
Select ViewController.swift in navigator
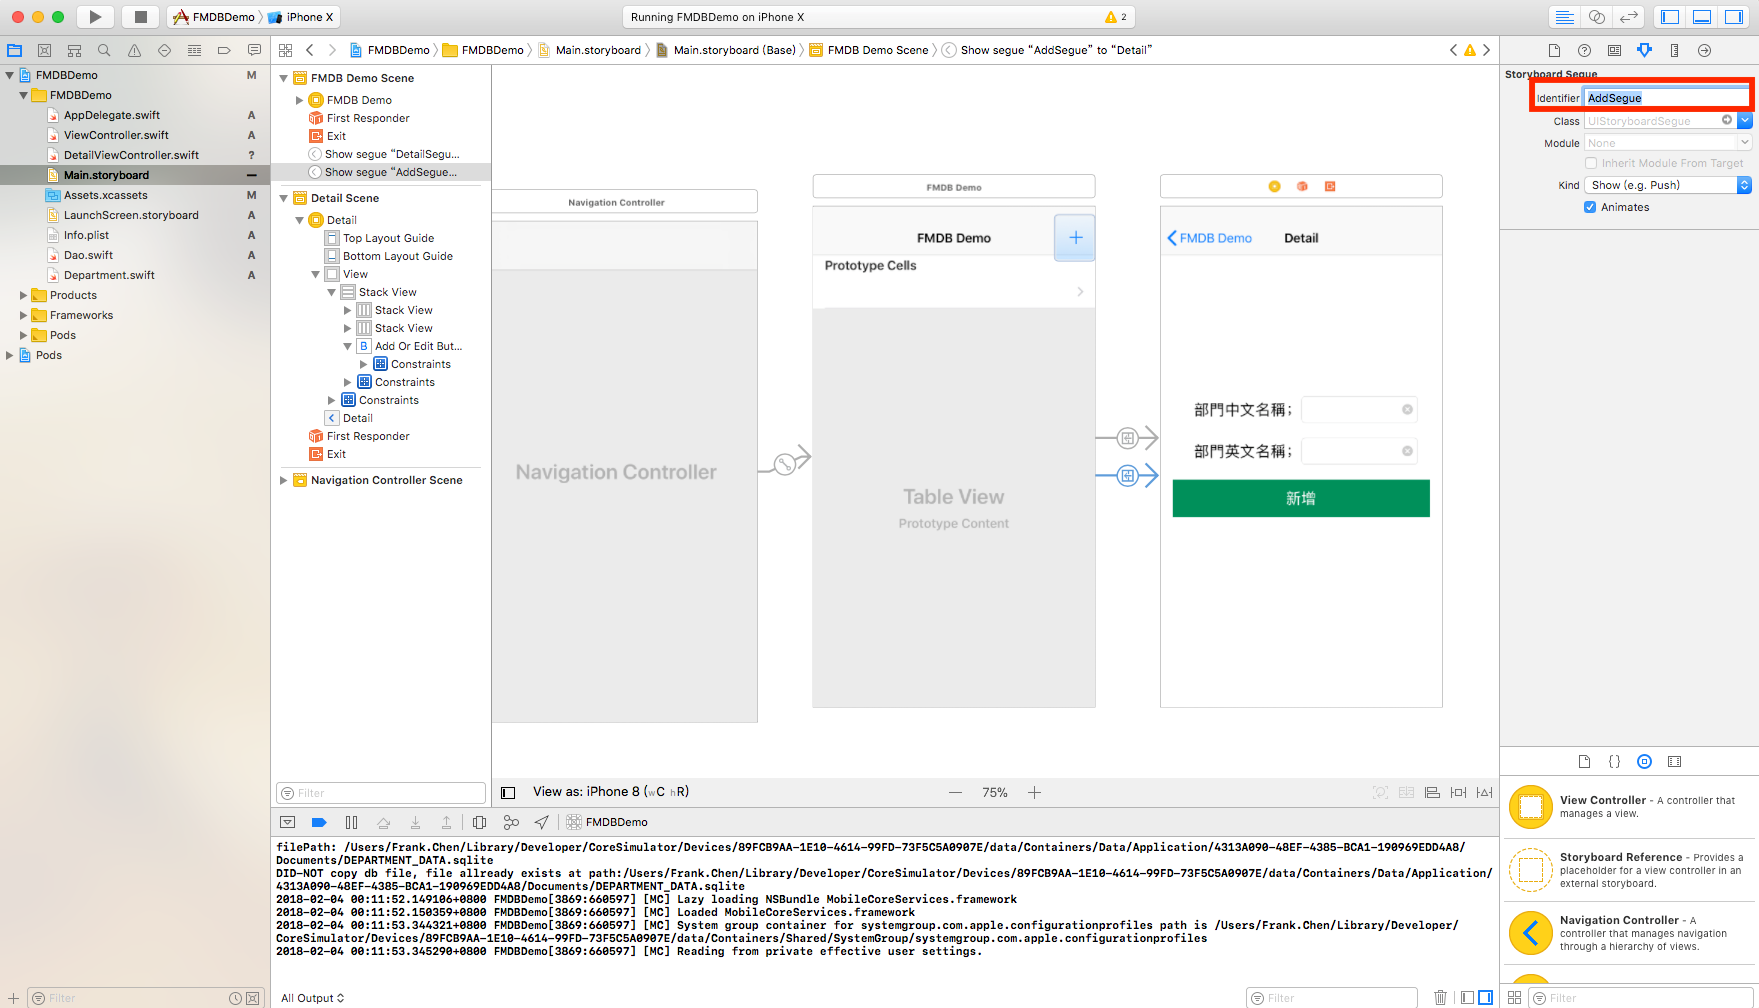point(116,135)
